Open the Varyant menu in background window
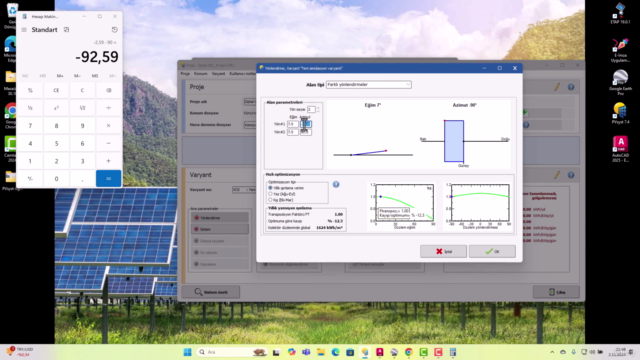640x360 pixels. (x=218, y=74)
